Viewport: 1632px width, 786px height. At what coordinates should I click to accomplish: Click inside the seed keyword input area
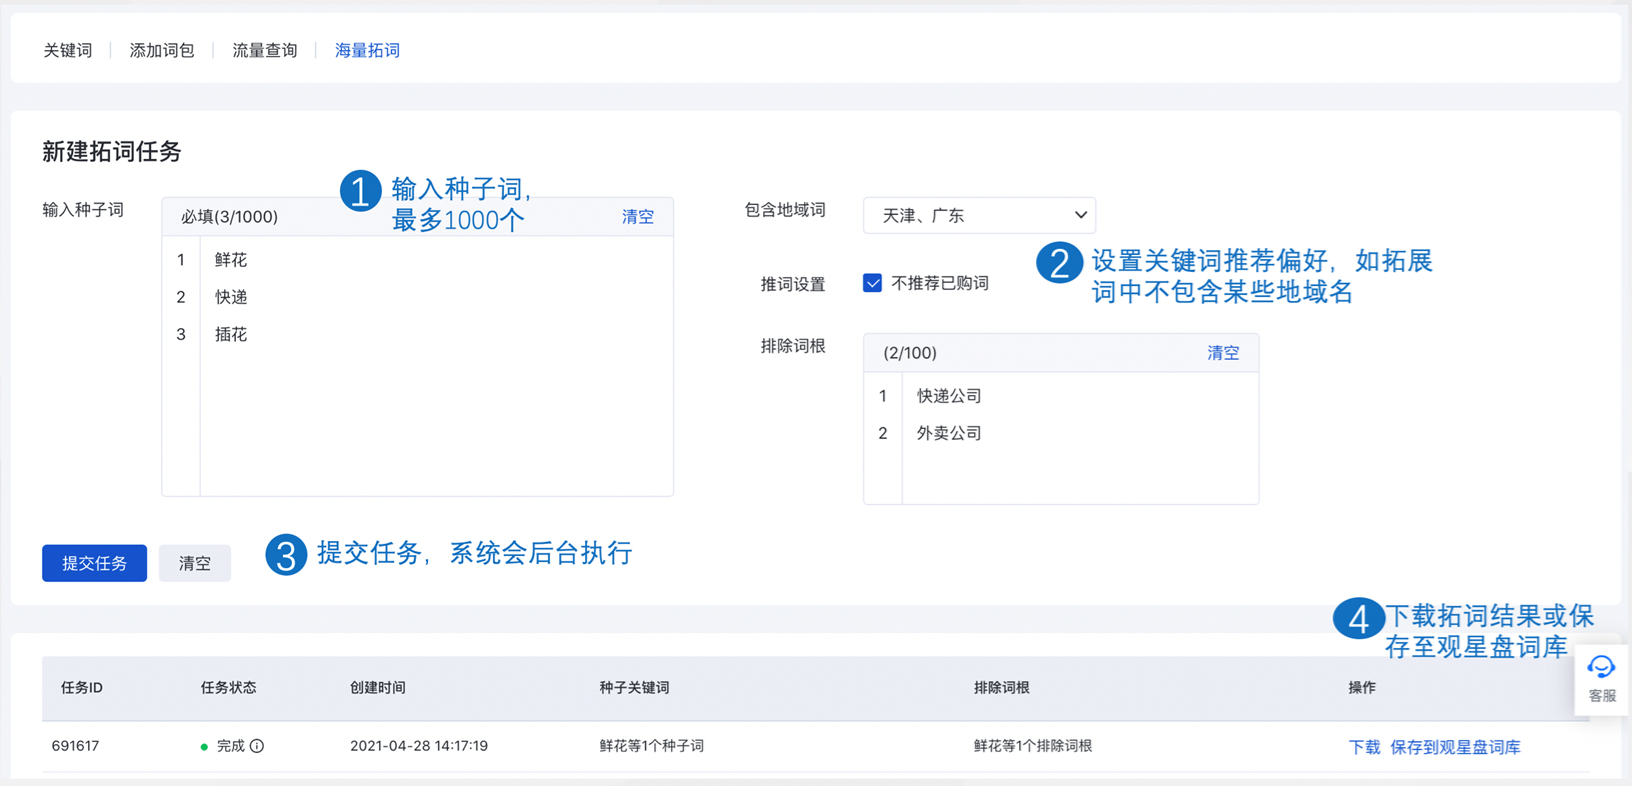(436, 420)
